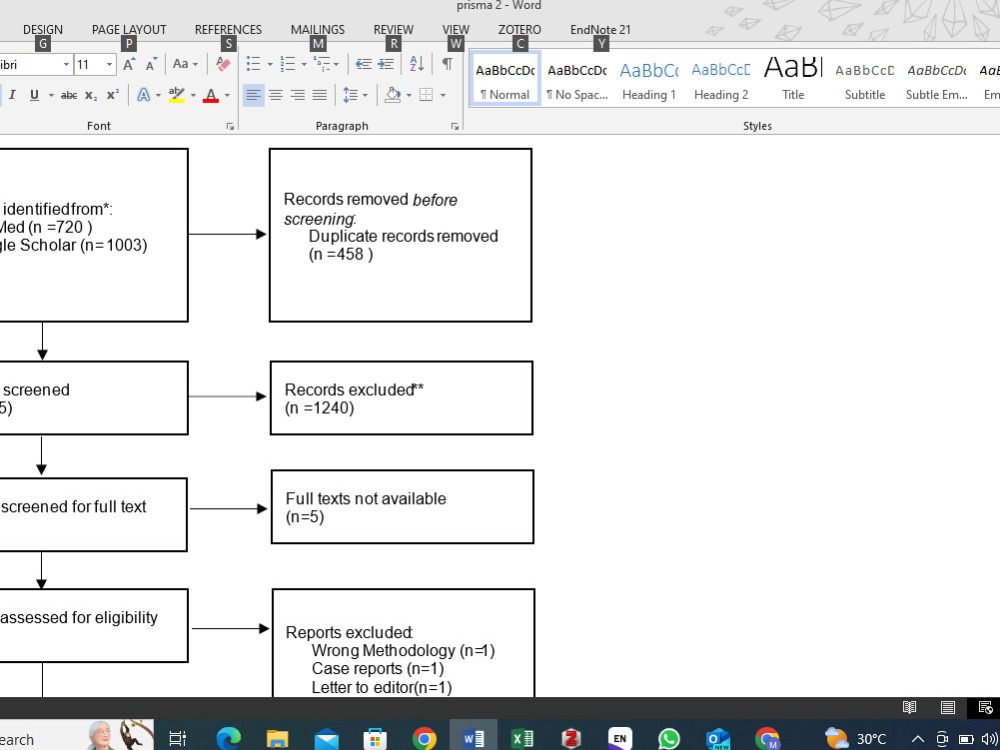Open Zotero from the taskbar
The image size is (1000, 750).
pos(571,739)
